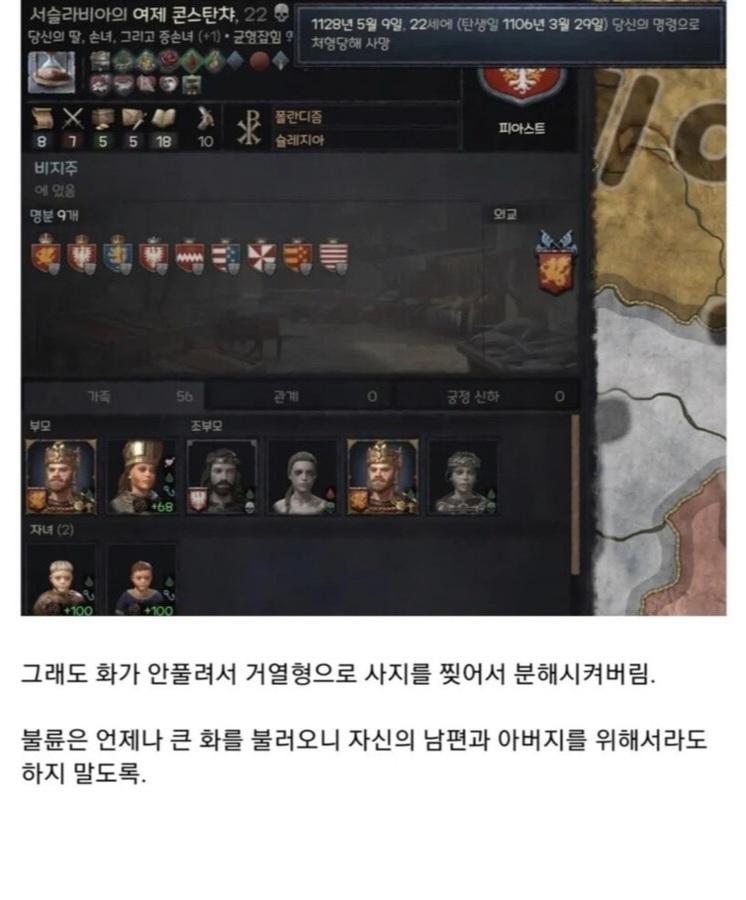Select the red-white striped last claim shield
Image resolution: width=746 pixels, height=900 pixels.
point(334,255)
